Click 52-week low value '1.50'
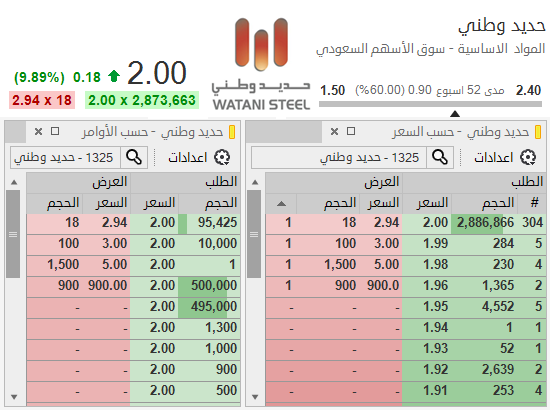The width and height of the screenshot is (550, 410). coord(333,90)
